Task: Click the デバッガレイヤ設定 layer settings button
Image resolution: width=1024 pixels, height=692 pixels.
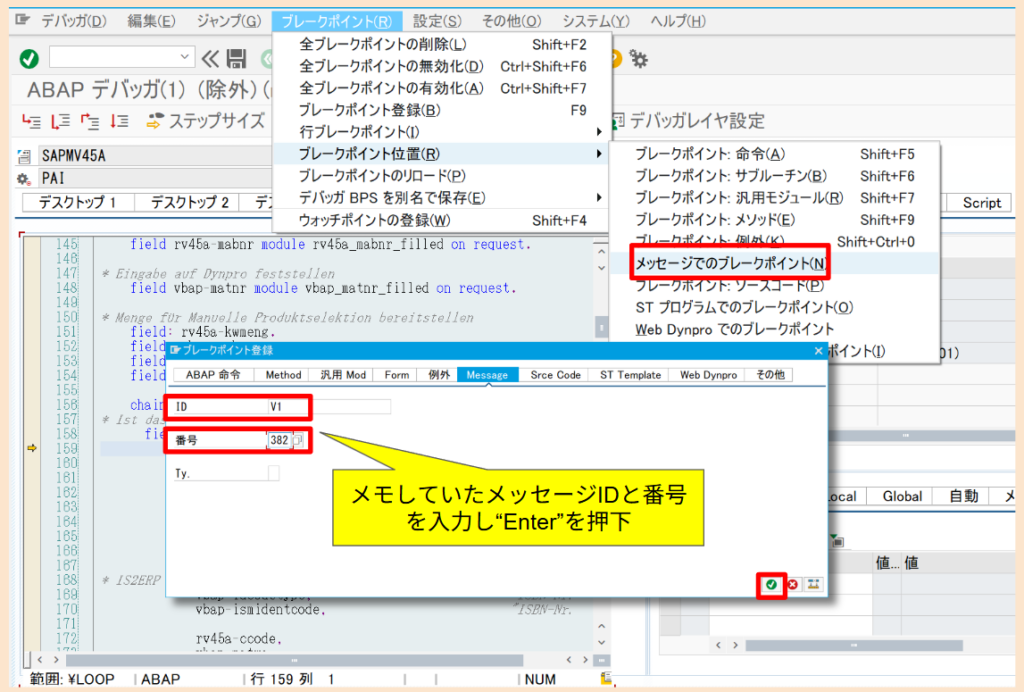Action: pos(688,121)
